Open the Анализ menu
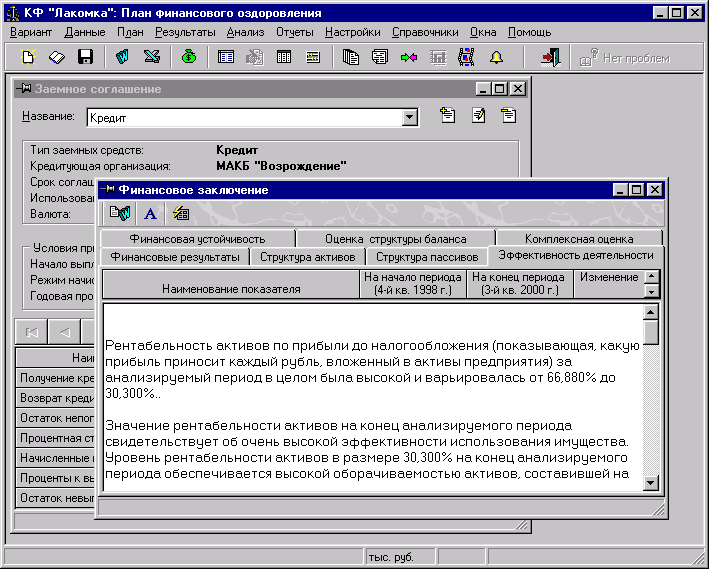Viewport: 709px width, 569px height. [x=246, y=32]
